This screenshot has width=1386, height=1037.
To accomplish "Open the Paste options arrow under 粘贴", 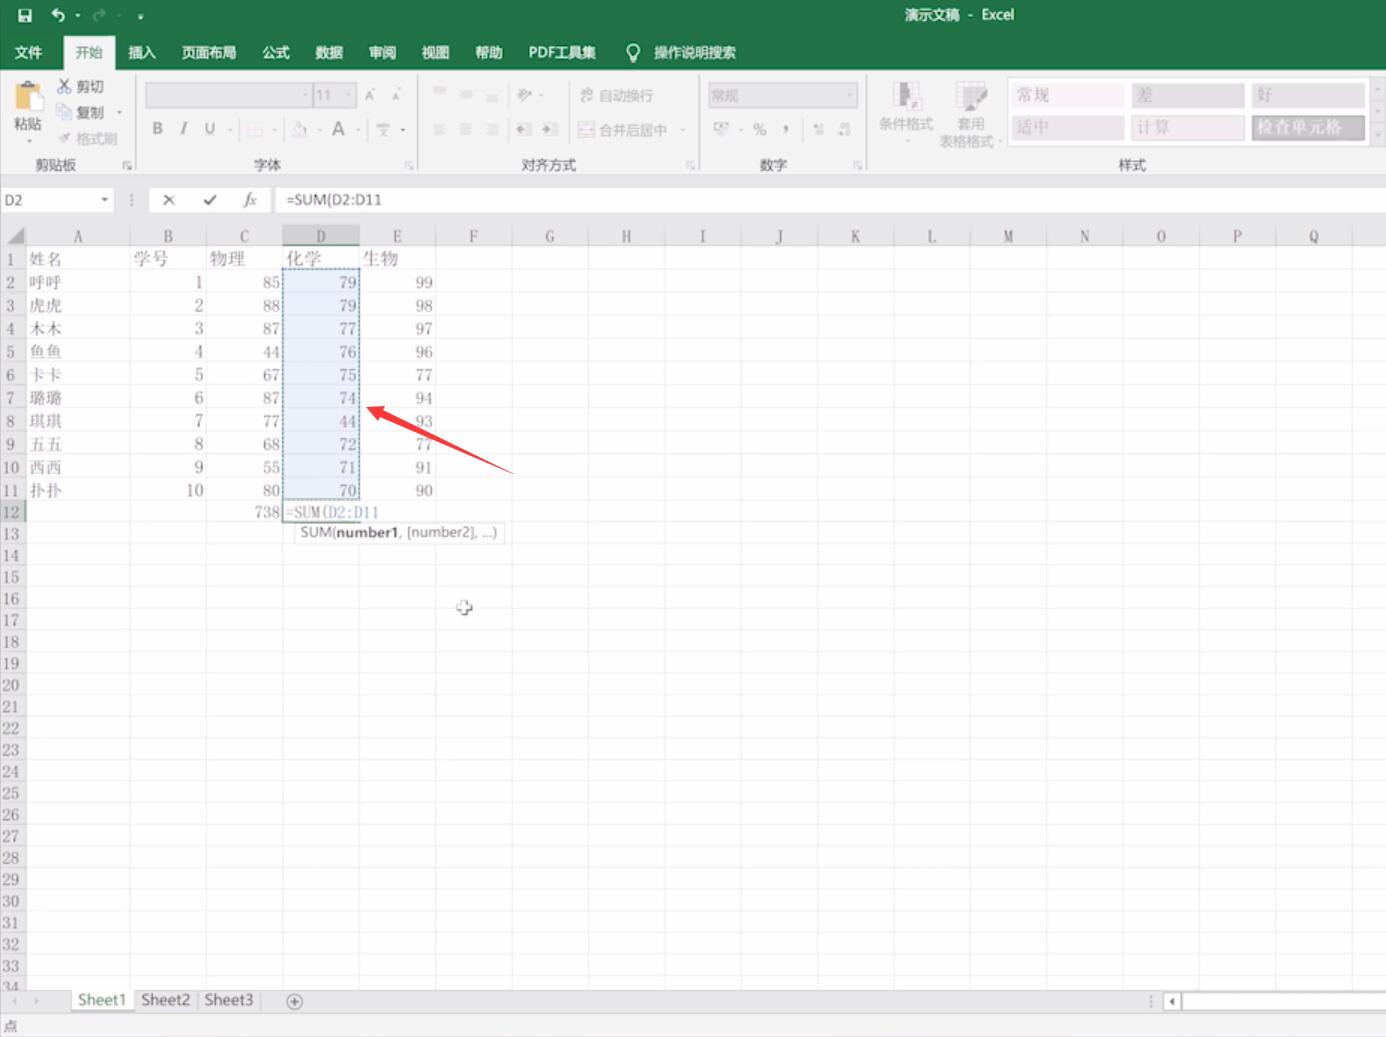I will tap(28, 141).
